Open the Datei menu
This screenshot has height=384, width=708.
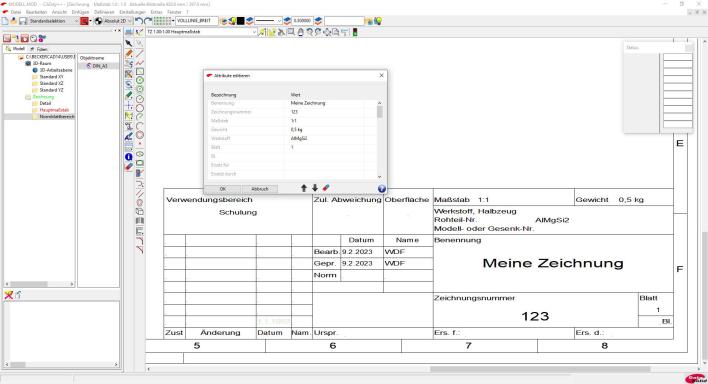16,12
